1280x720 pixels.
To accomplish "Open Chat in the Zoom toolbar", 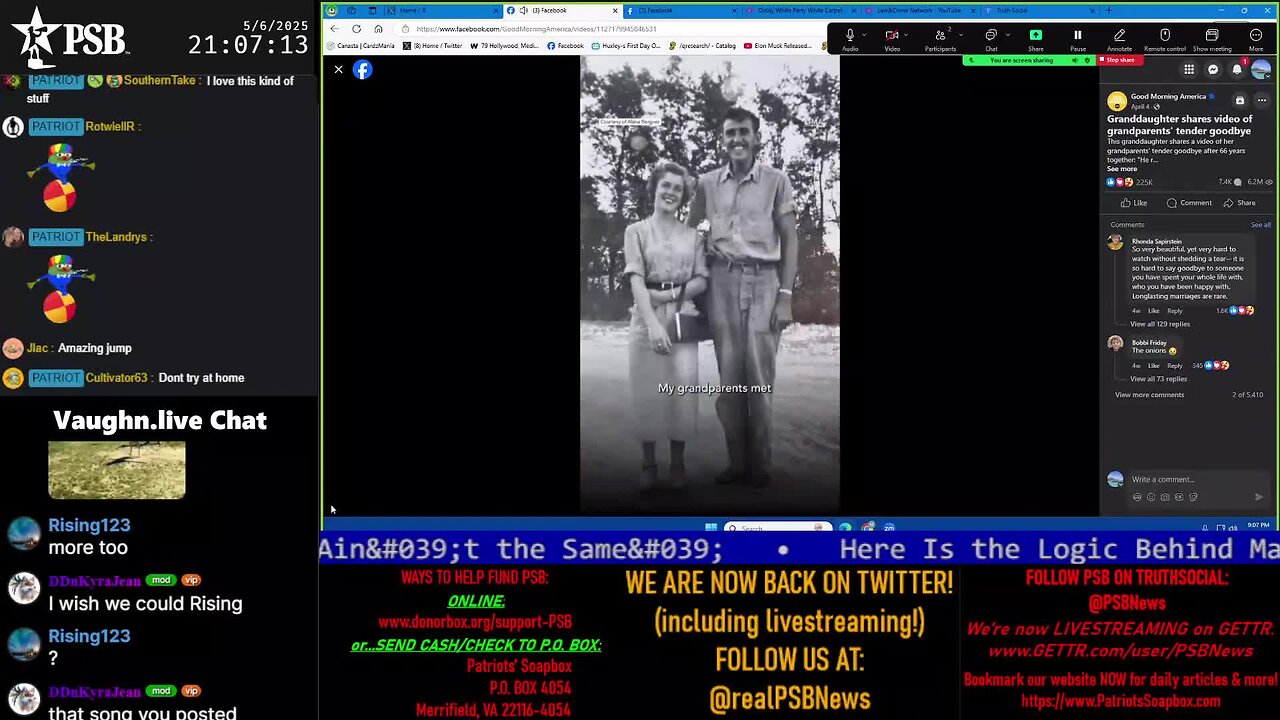I will pyautogui.click(x=991, y=39).
